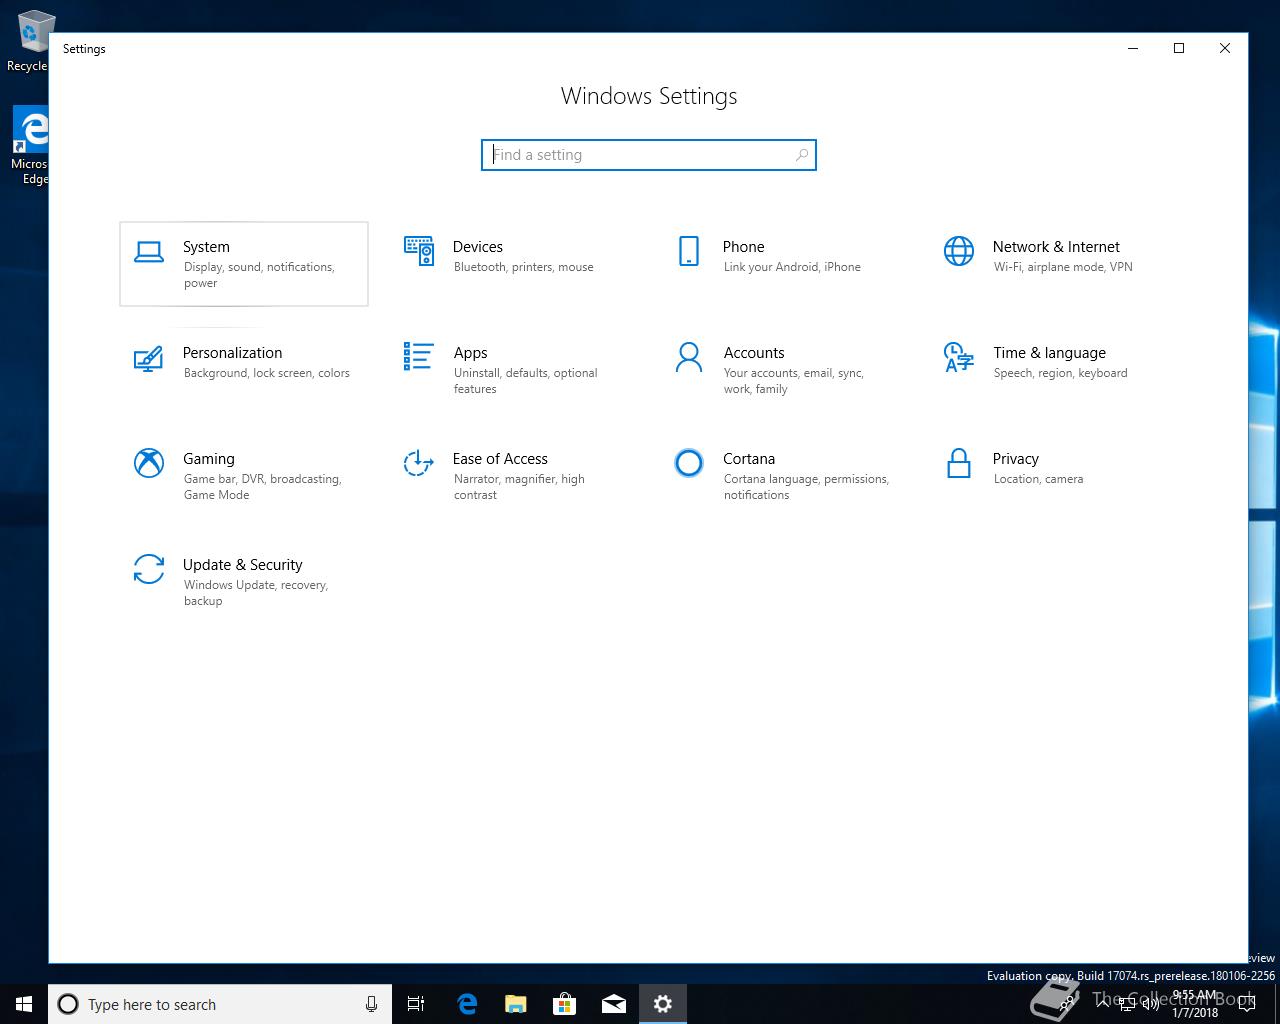This screenshot has width=1280, height=1024.
Task: Launch Microsoft Edge from the taskbar
Action: coord(466,1004)
